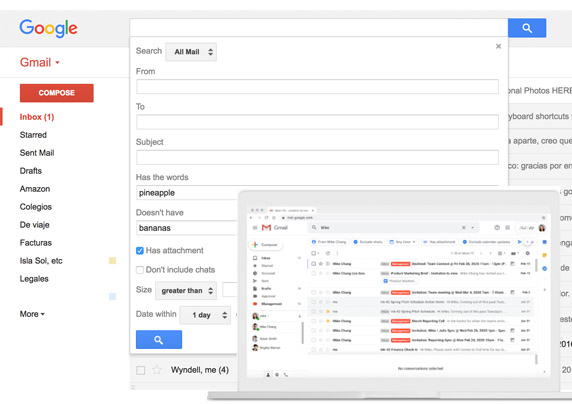Viewport: 572px width, 404px height.
Task: Open hamburger main menu in laptop Gmail window
Action: 255,228
